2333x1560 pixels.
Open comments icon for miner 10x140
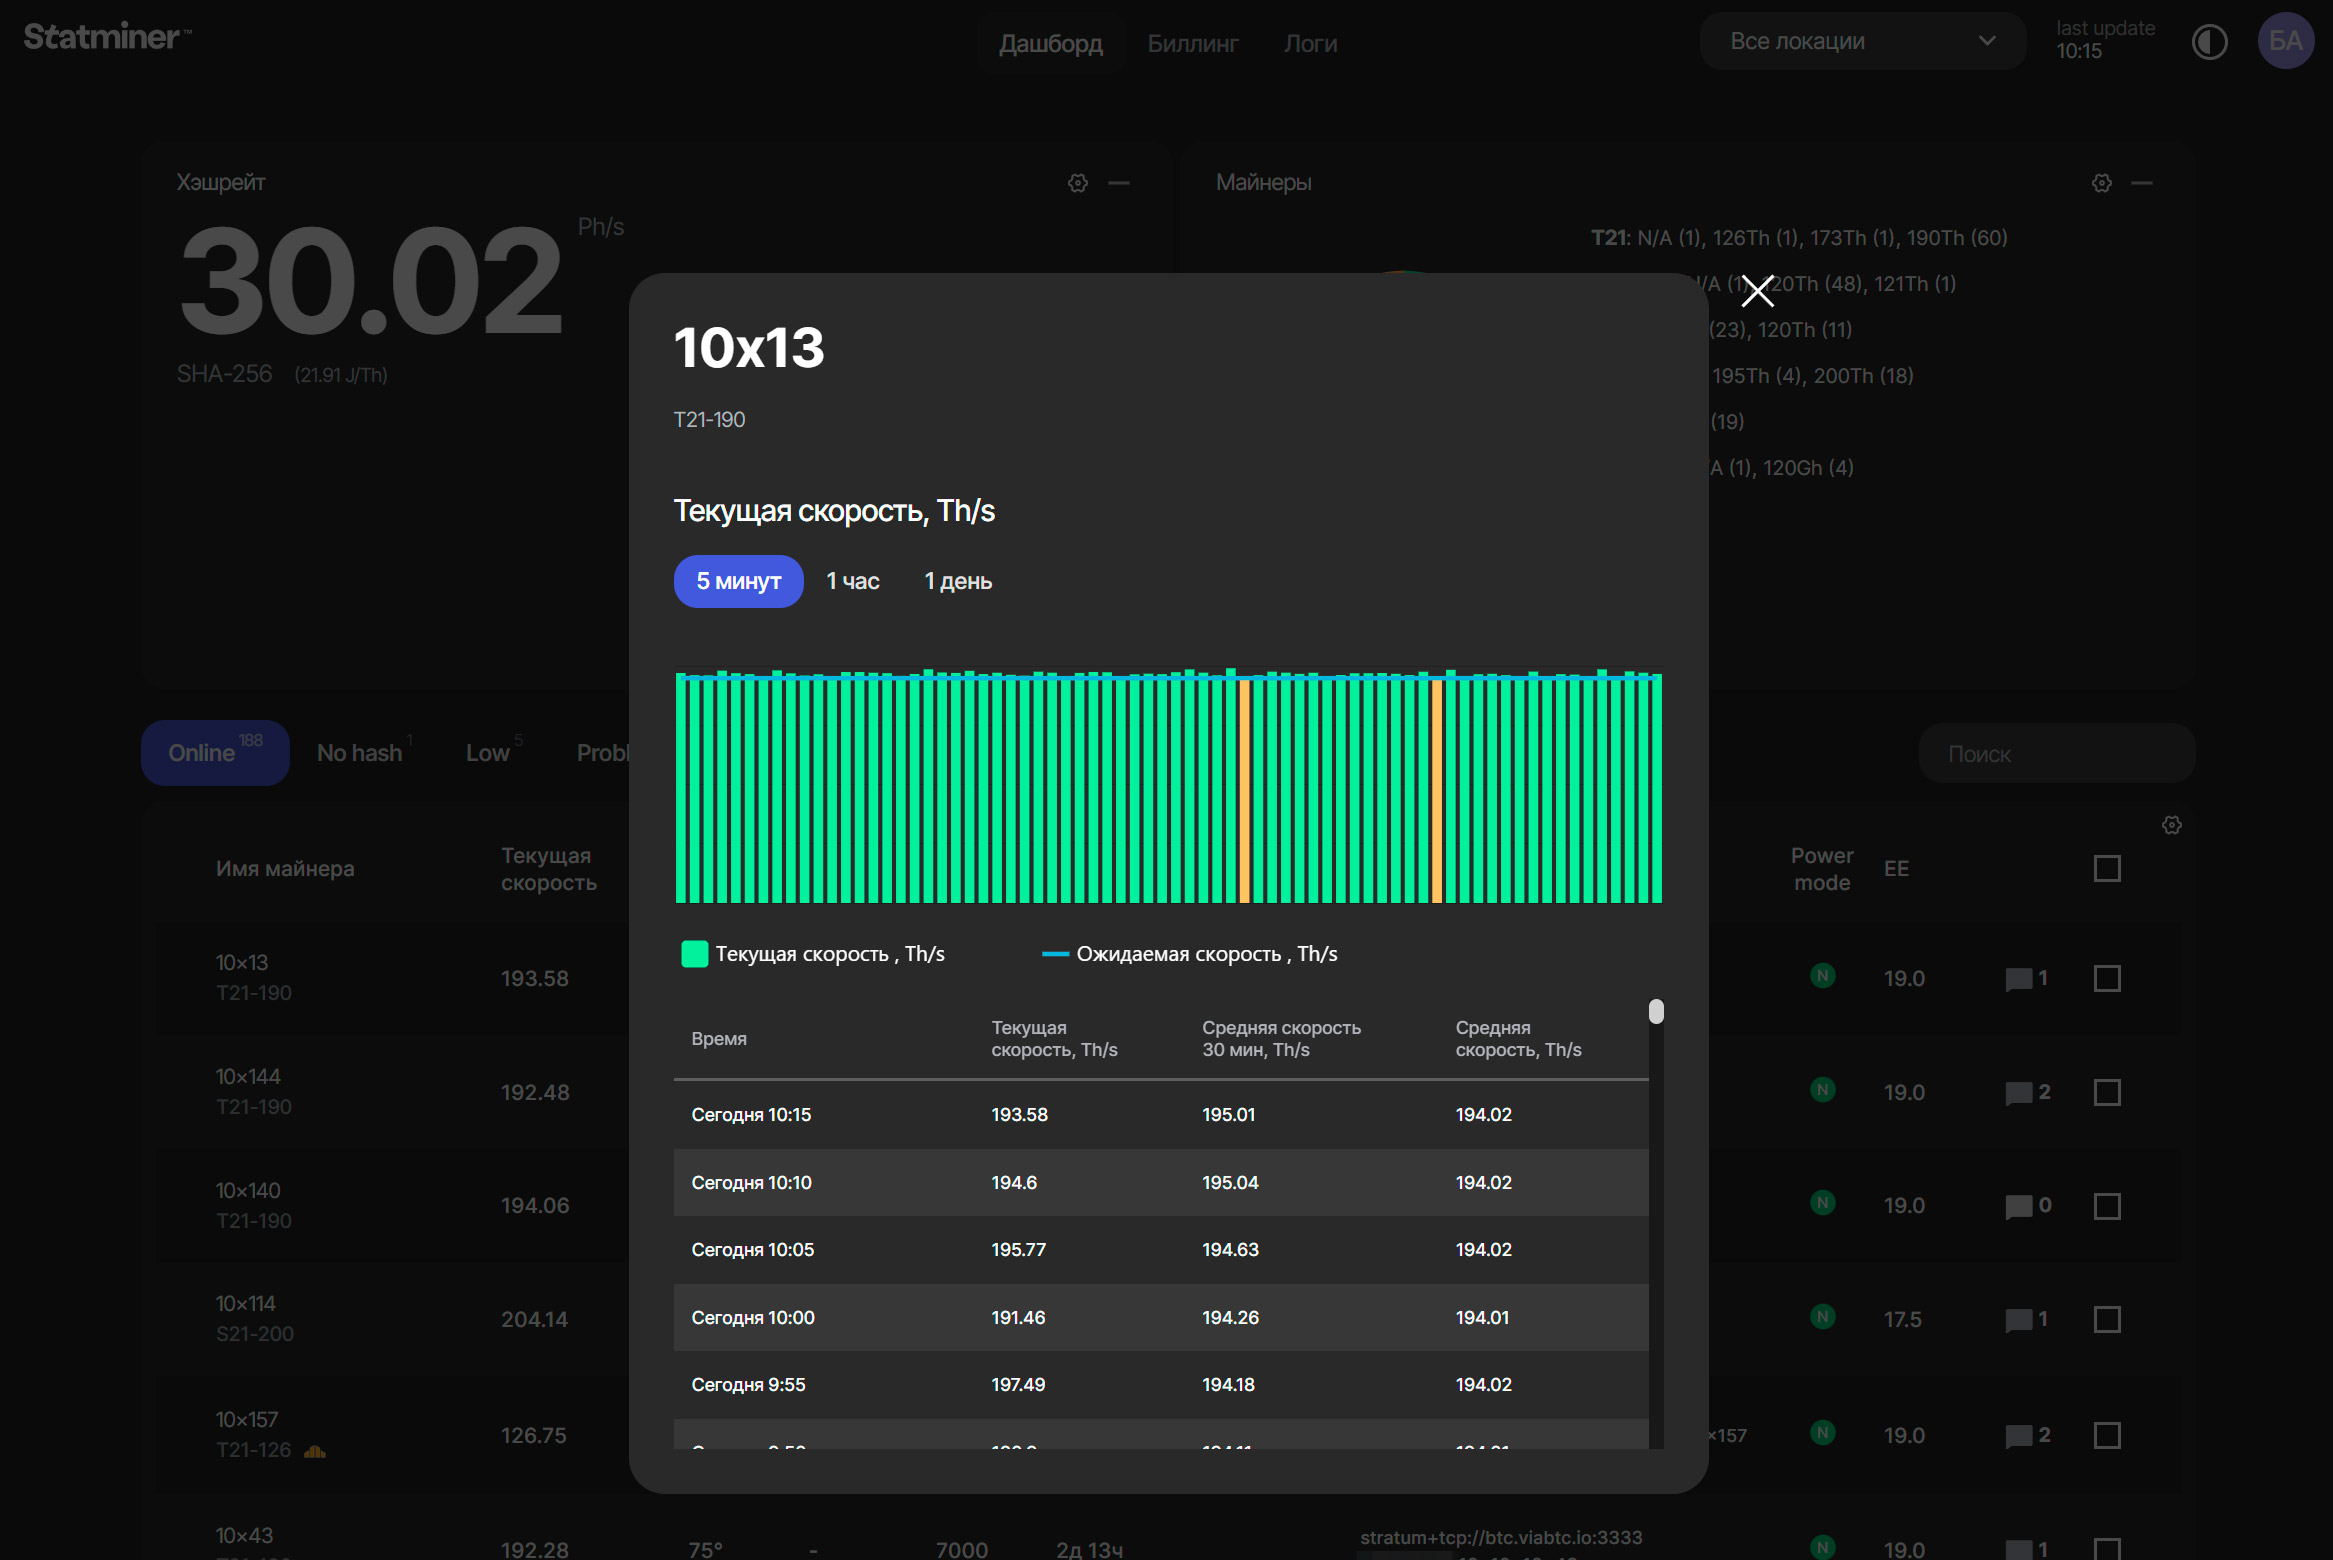tap(2018, 1206)
